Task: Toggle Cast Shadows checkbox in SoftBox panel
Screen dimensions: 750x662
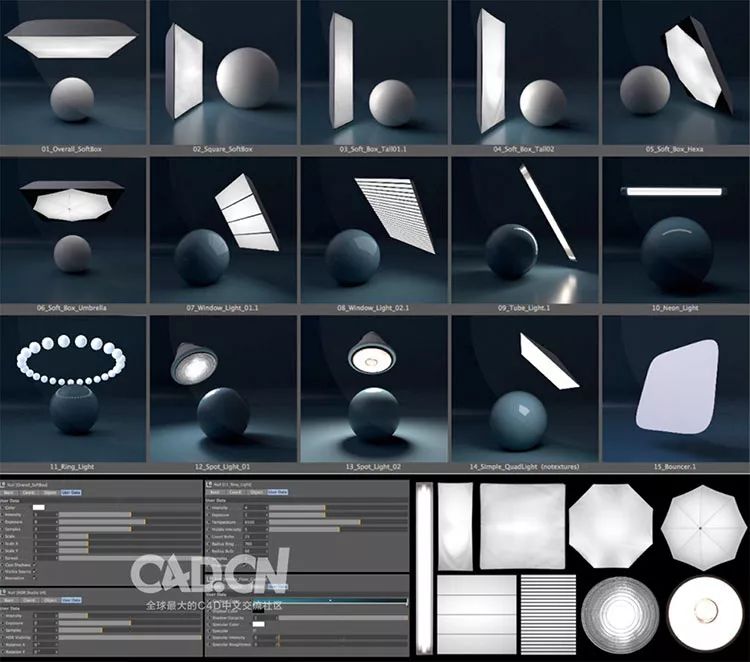Action: (35, 563)
